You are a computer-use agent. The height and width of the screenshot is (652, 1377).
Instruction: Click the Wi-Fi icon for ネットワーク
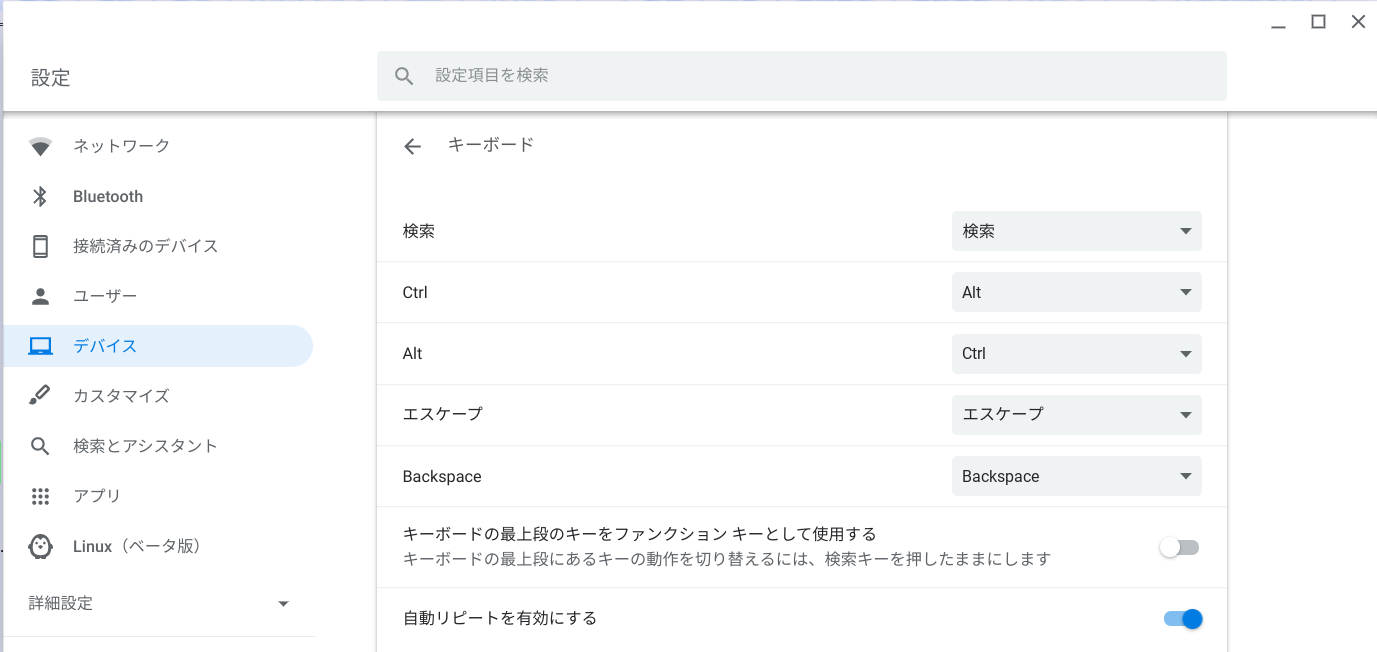click(x=40, y=147)
